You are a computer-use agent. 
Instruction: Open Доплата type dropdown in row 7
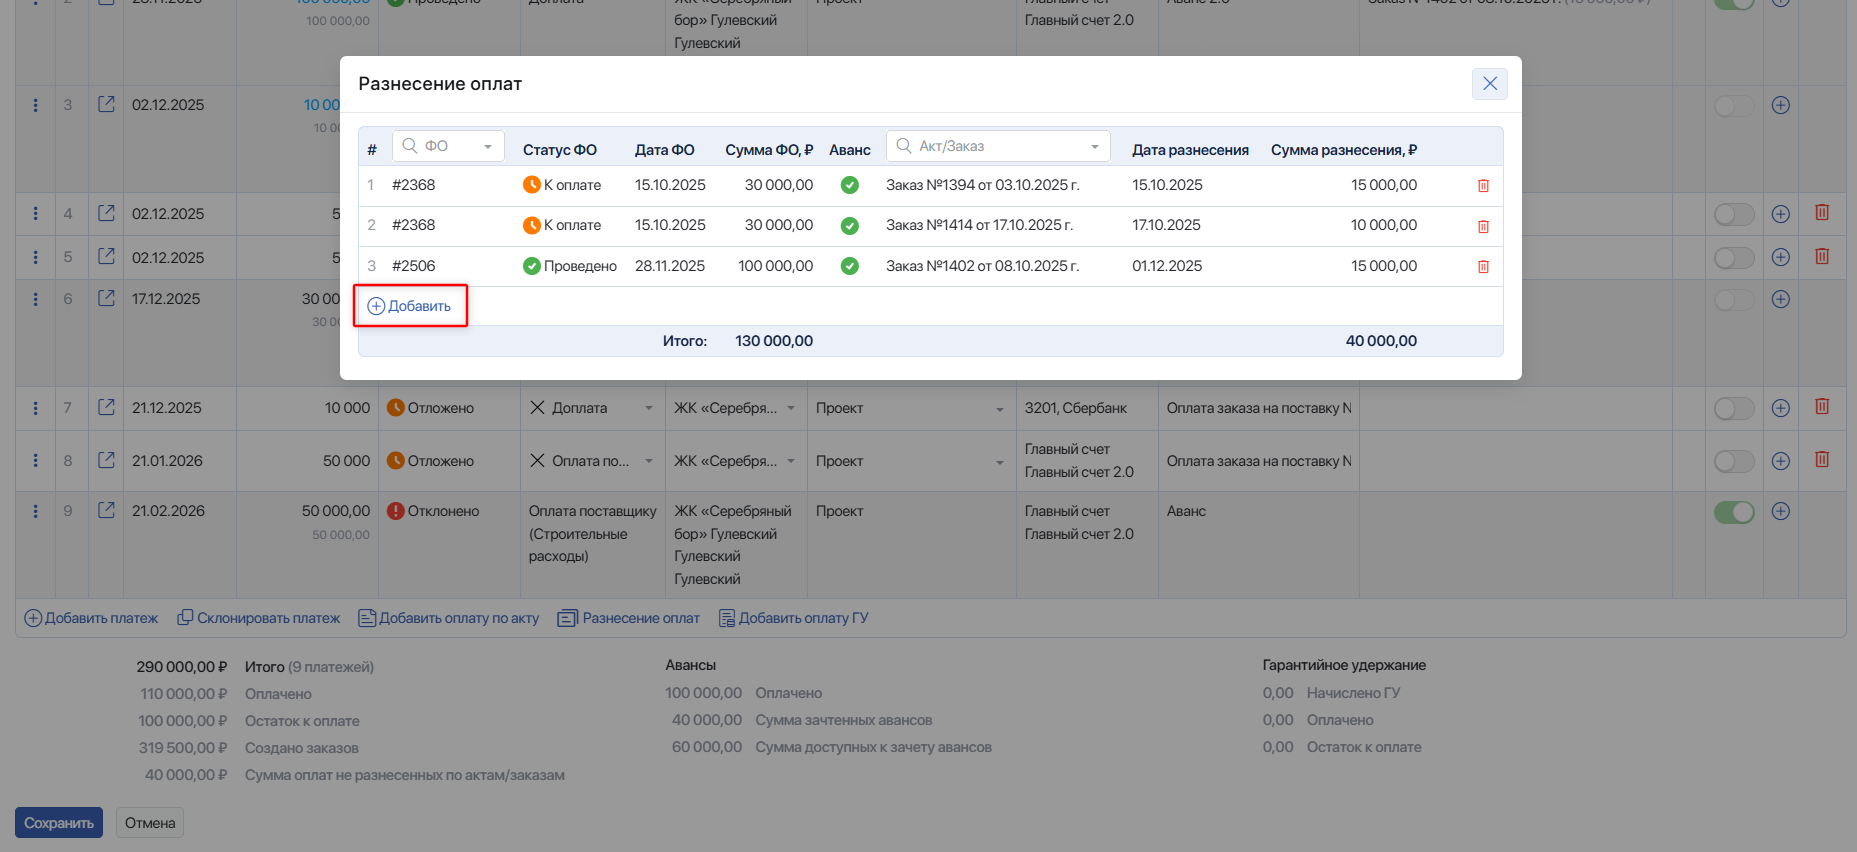pos(648,408)
